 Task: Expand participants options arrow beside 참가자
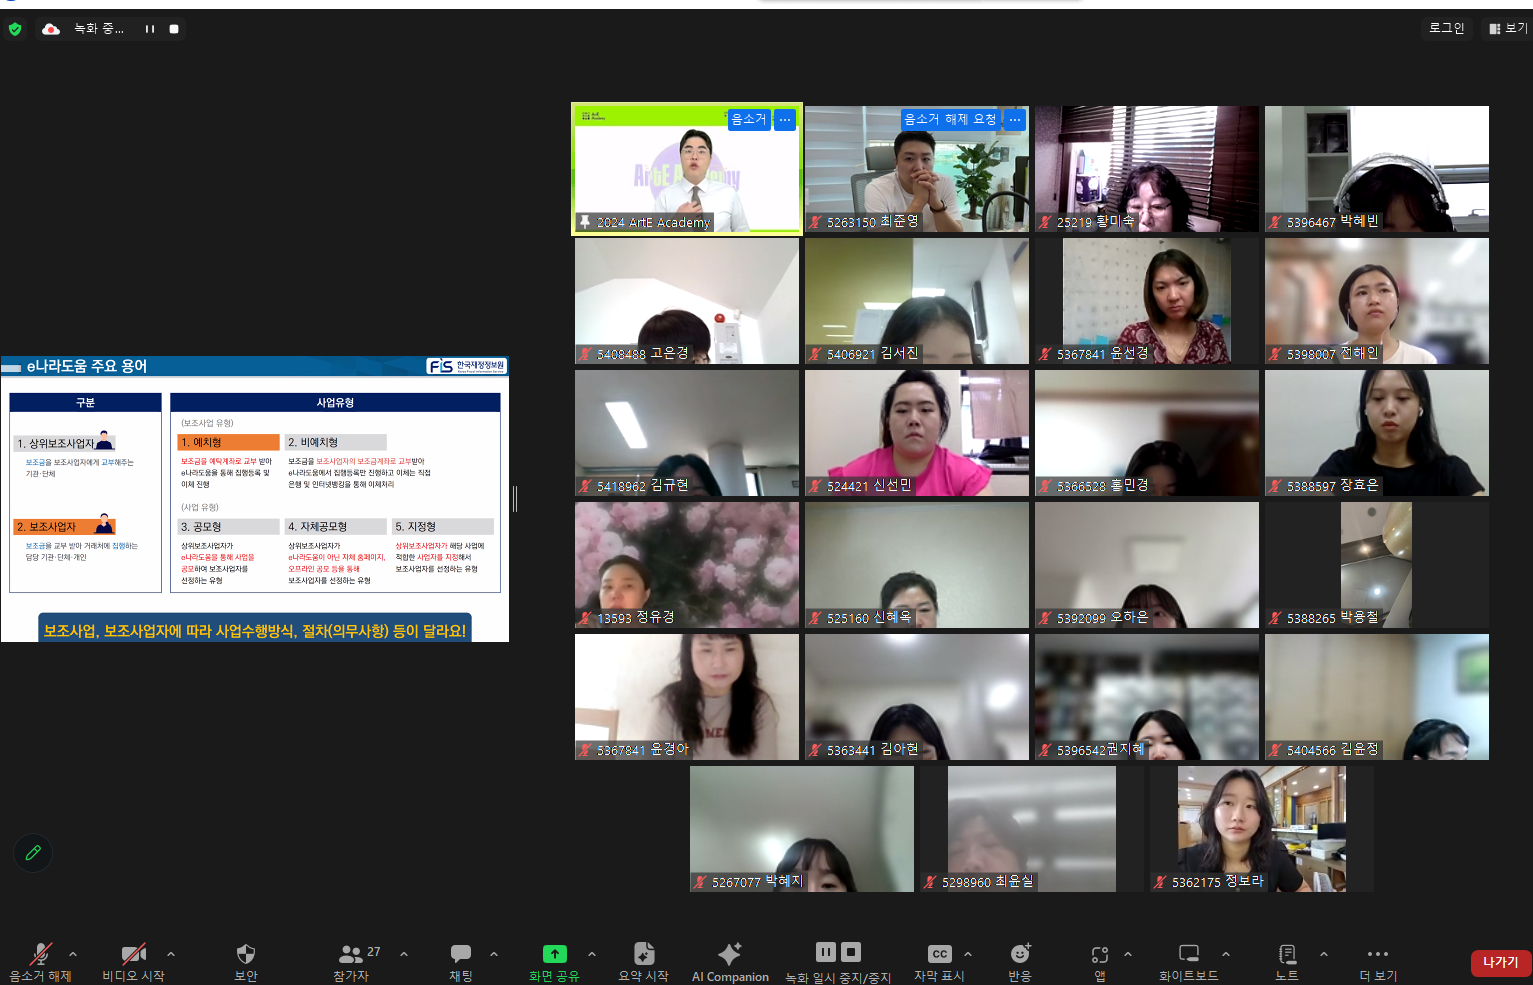pyautogui.click(x=404, y=954)
